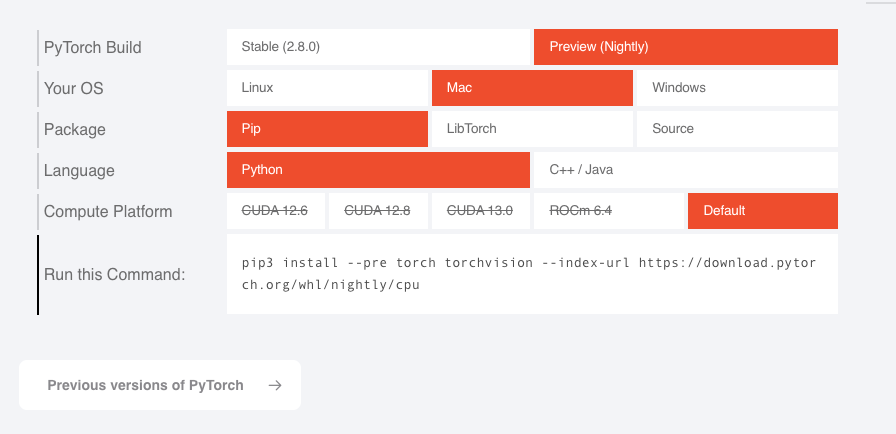This screenshot has height=434, width=896.
Task: Select Python as the language
Action: tap(378, 170)
